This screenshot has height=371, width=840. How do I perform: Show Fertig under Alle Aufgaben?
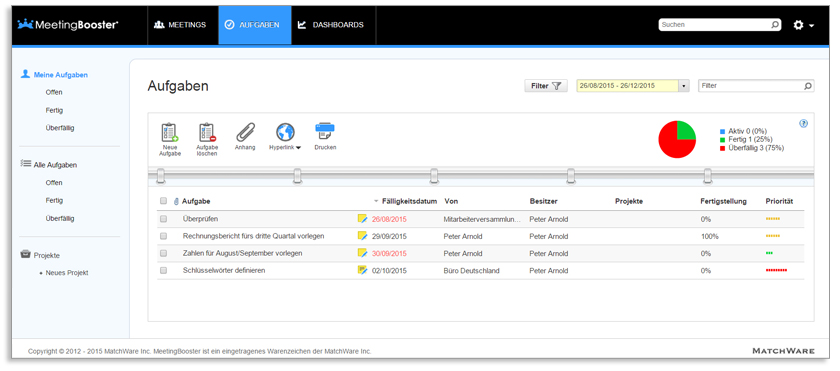point(54,200)
